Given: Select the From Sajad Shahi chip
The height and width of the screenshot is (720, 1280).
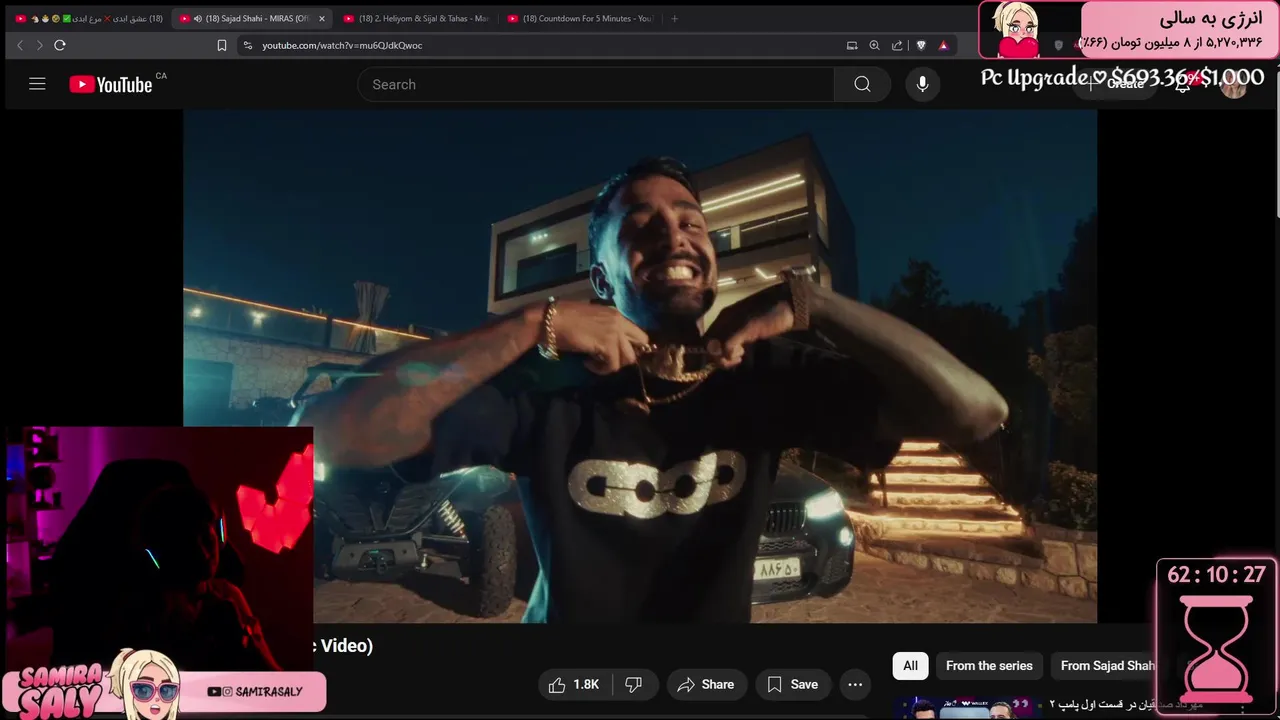Looking at the screenshot, I should [1106, 666].
